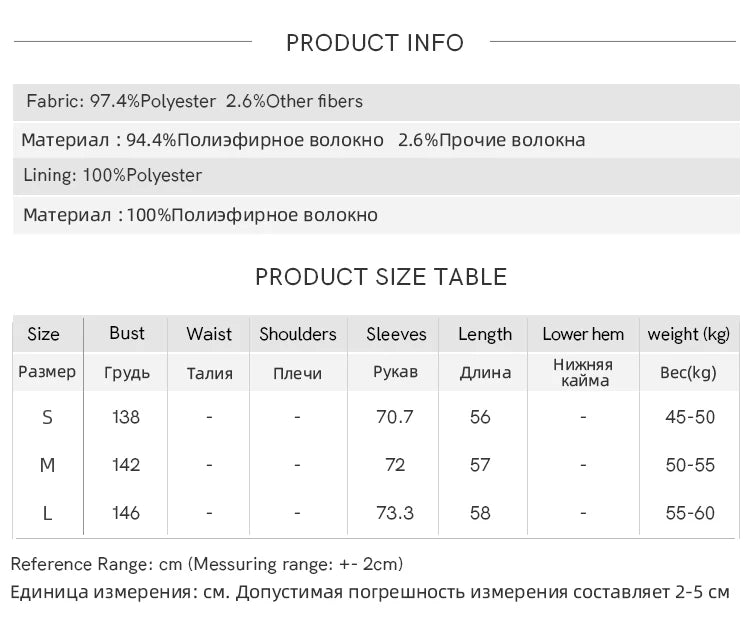
Task: Click the Size column header
Action: pos(43,334)
